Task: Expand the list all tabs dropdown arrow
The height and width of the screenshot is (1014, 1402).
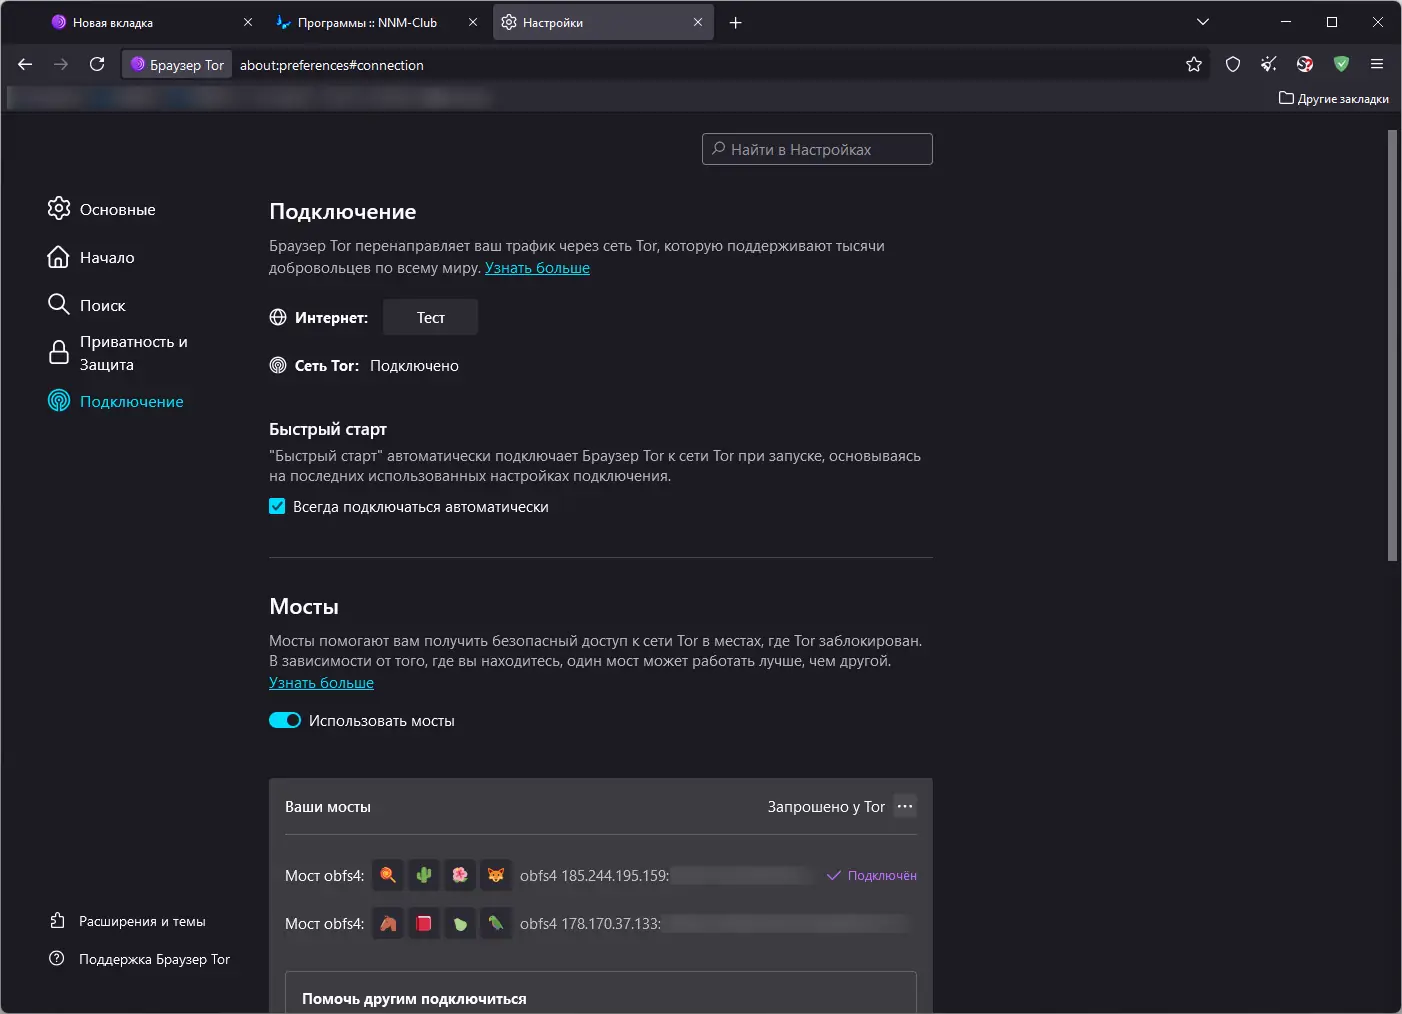Action: [1203, 22]
